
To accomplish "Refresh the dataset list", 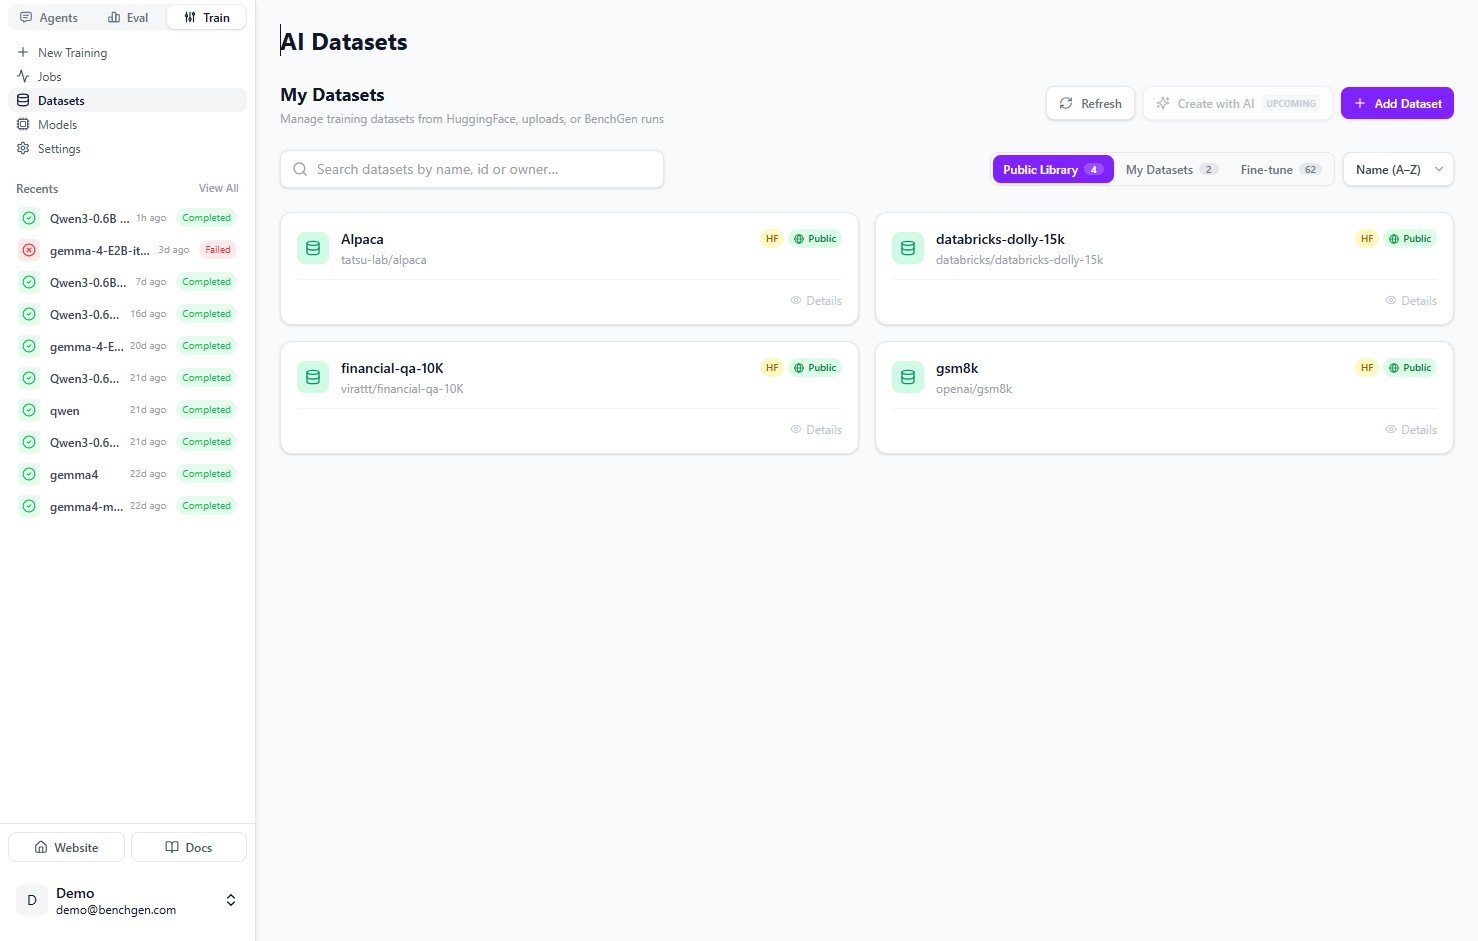I will tap(1090, 103).
